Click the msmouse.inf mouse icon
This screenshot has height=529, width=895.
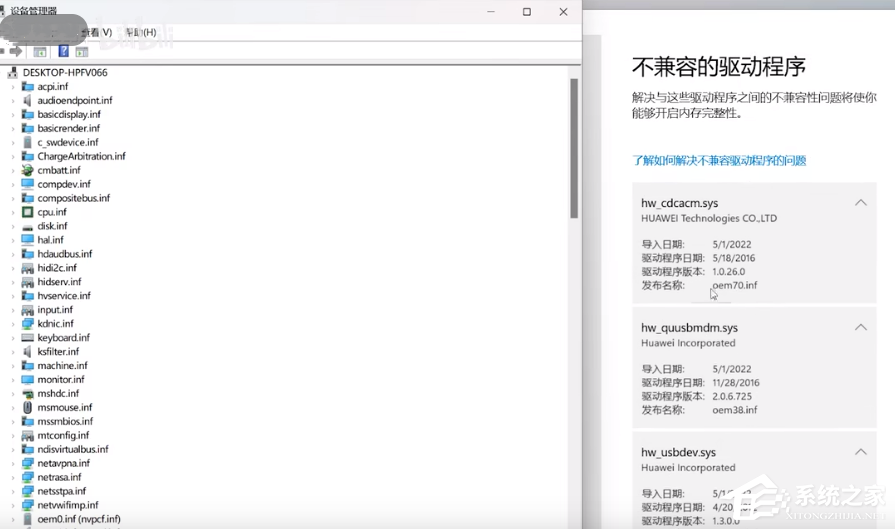tap(28, 408)
